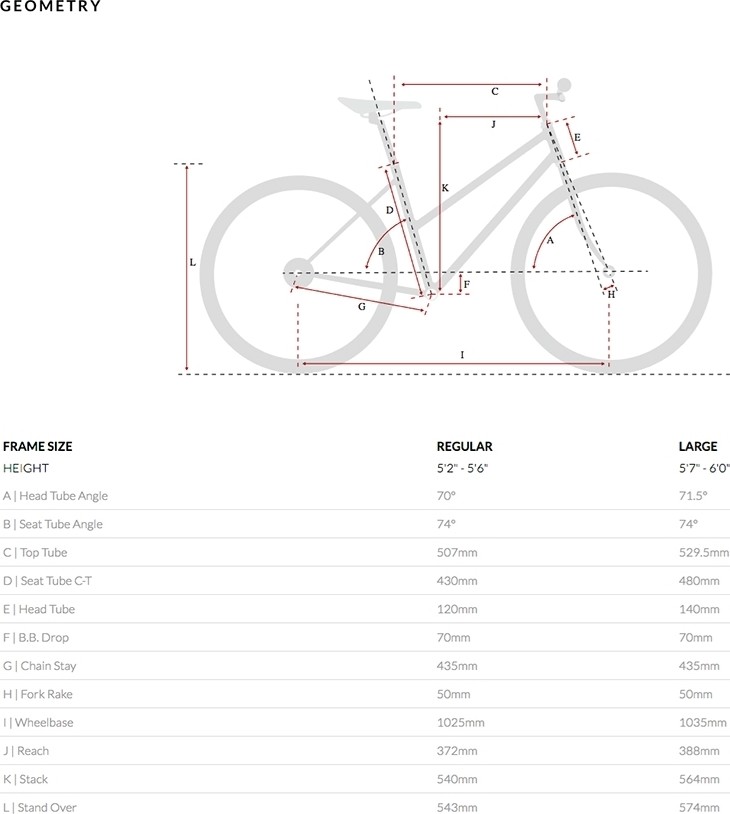Click the letter G chain stay label on diagram
Screen dimensions: 730x814
pyautogui.click(x=362, y=306)
